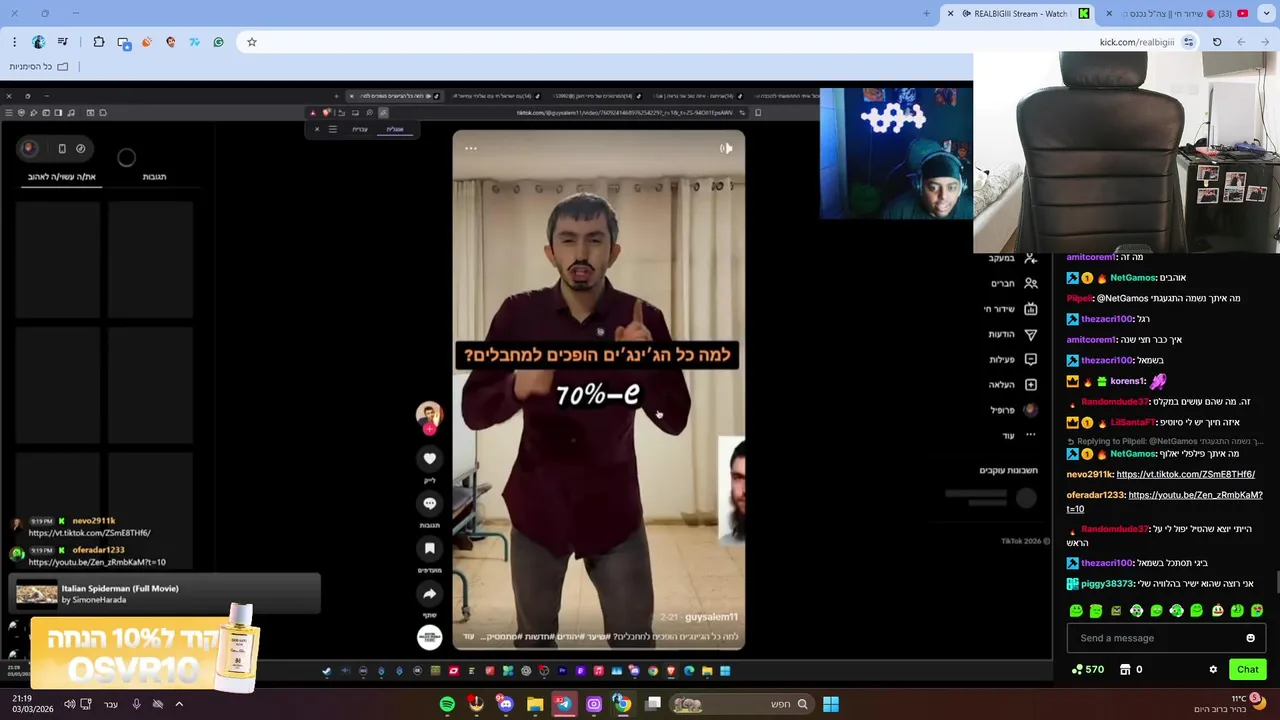Open Task View in taskbar
Viewport: 1280px width, 720px height.
click(653, 704)
